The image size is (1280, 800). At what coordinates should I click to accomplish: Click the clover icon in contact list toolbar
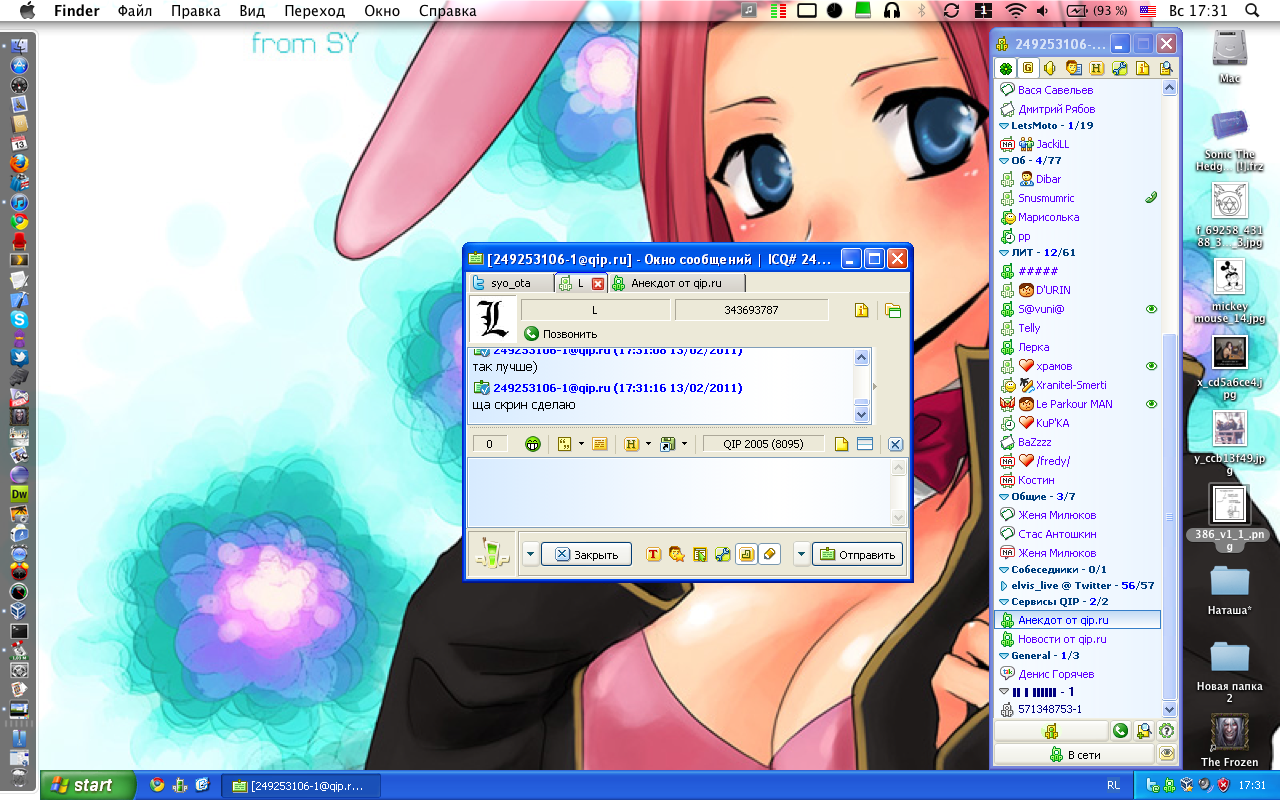point(1005,68)
